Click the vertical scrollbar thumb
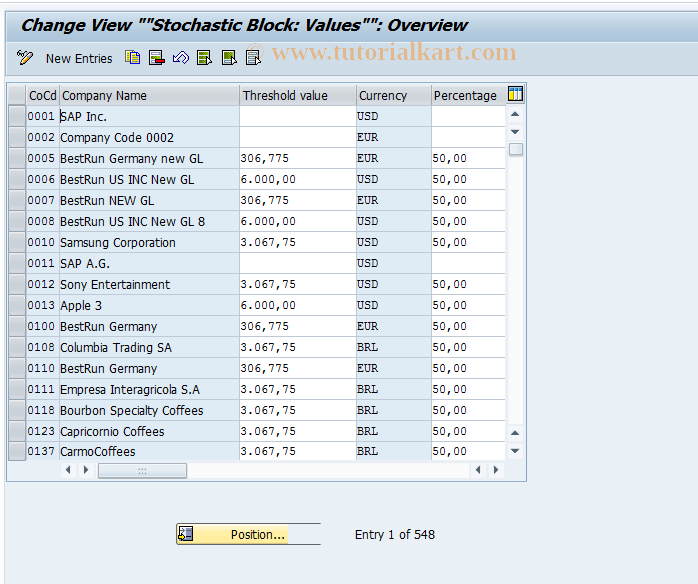Image resolution: width=698 pixels, height=584 pixels. (x=515, y=149)
